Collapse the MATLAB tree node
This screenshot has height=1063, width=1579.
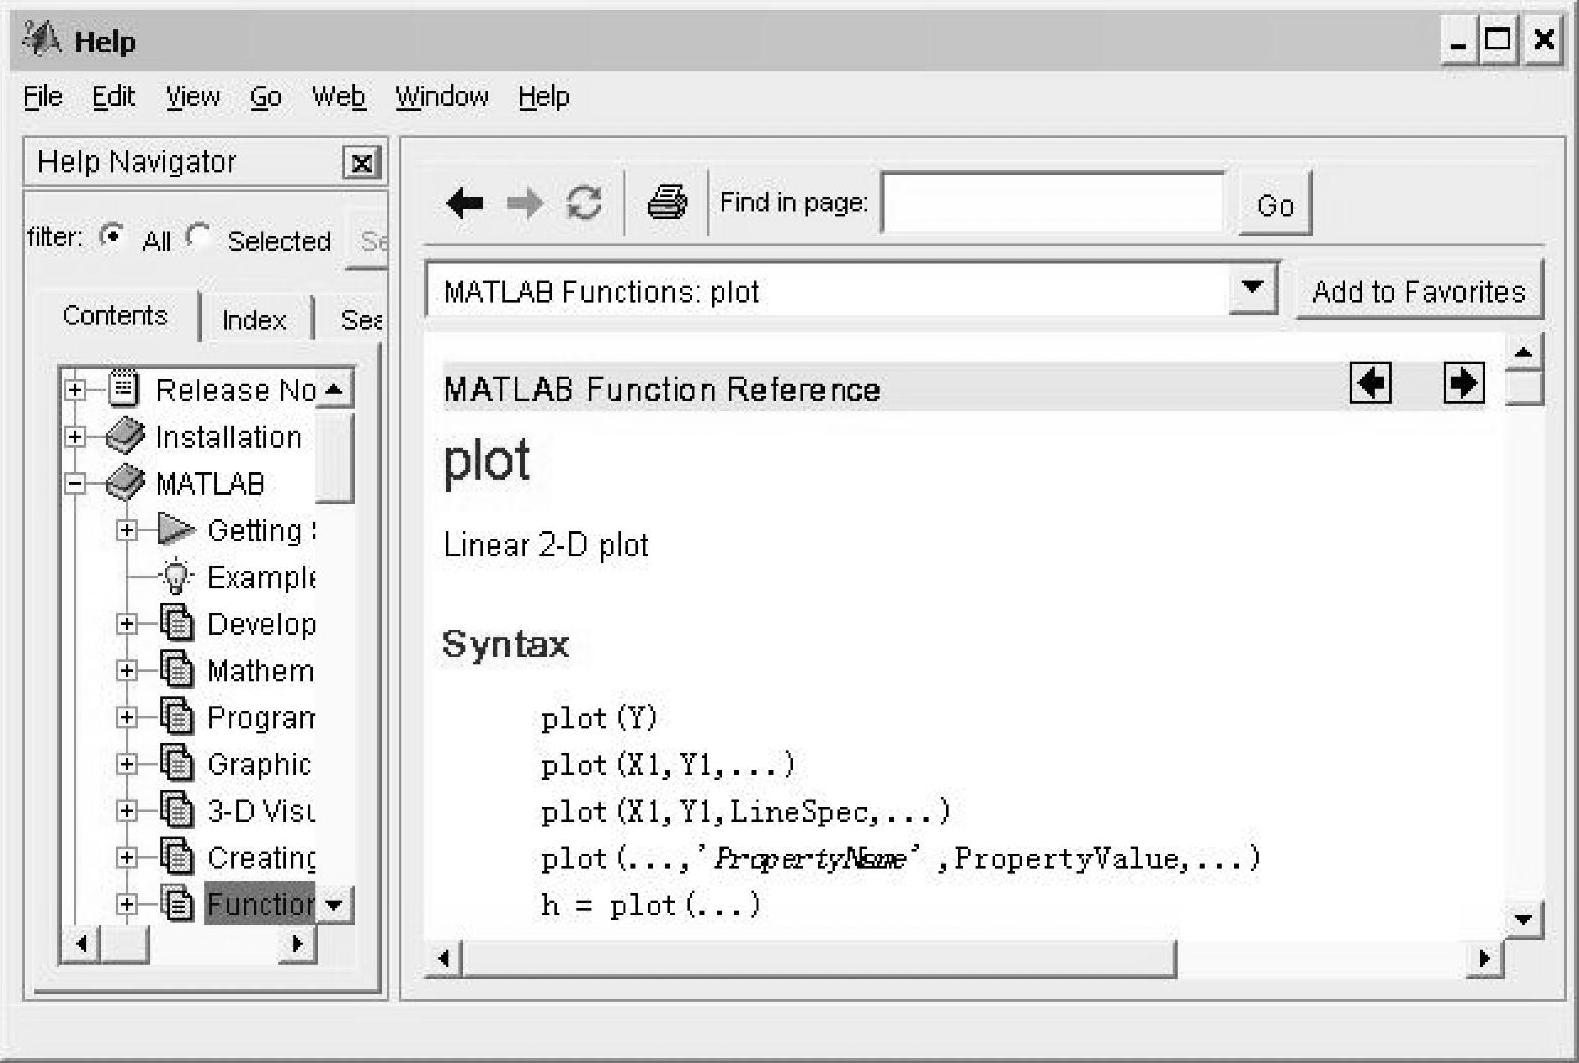[x=75, y=484]
